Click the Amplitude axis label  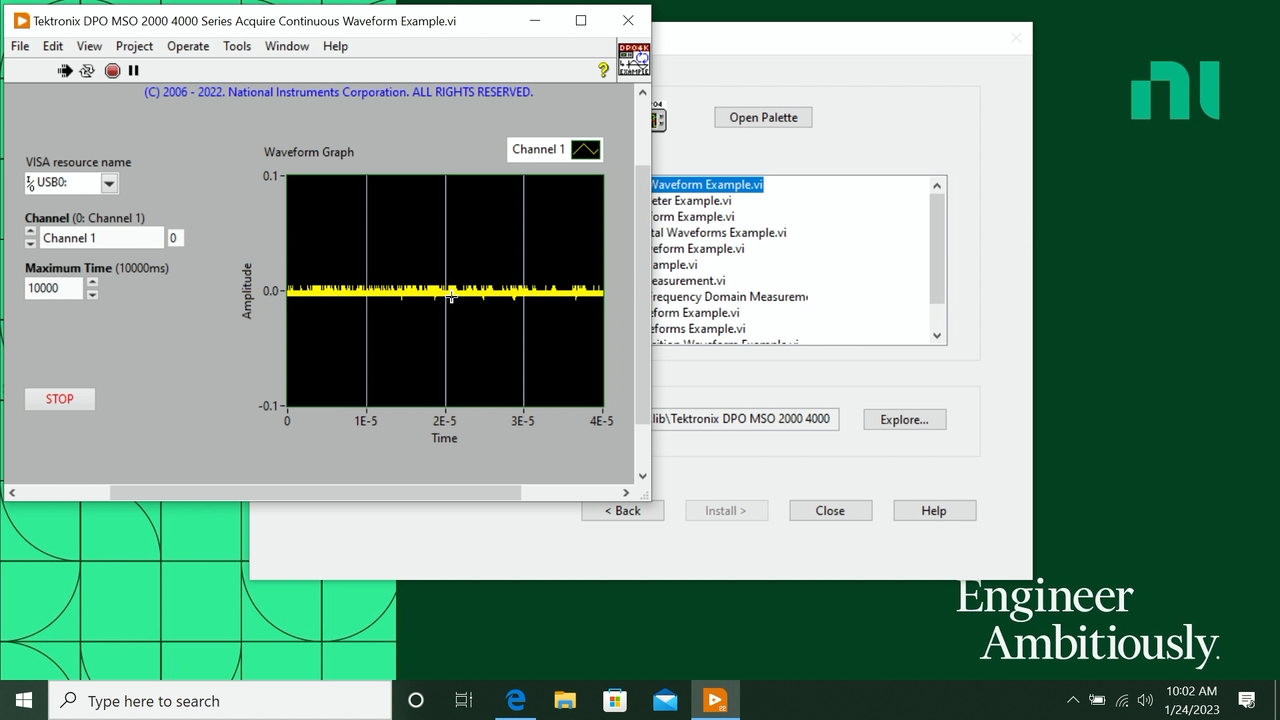(x=247, y=291)
